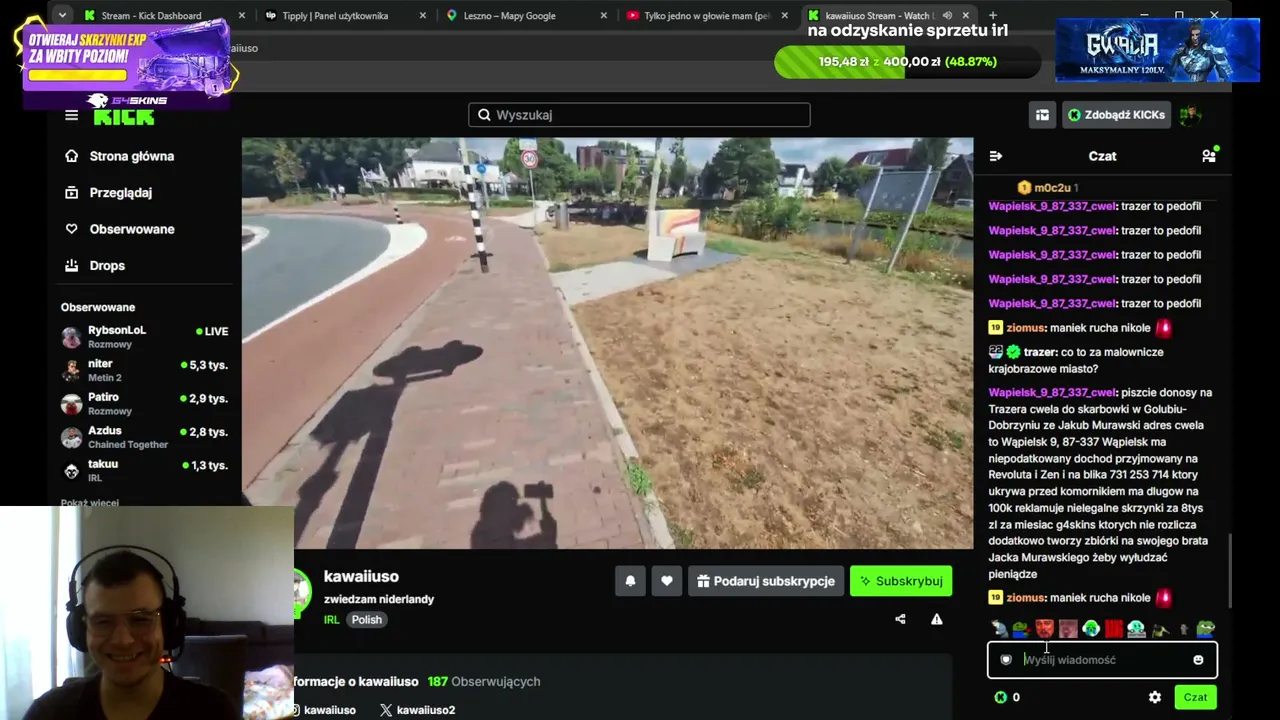1280x720 pixels.
Task: Open the emoji picker in chat input
Action: point(1198,660)
